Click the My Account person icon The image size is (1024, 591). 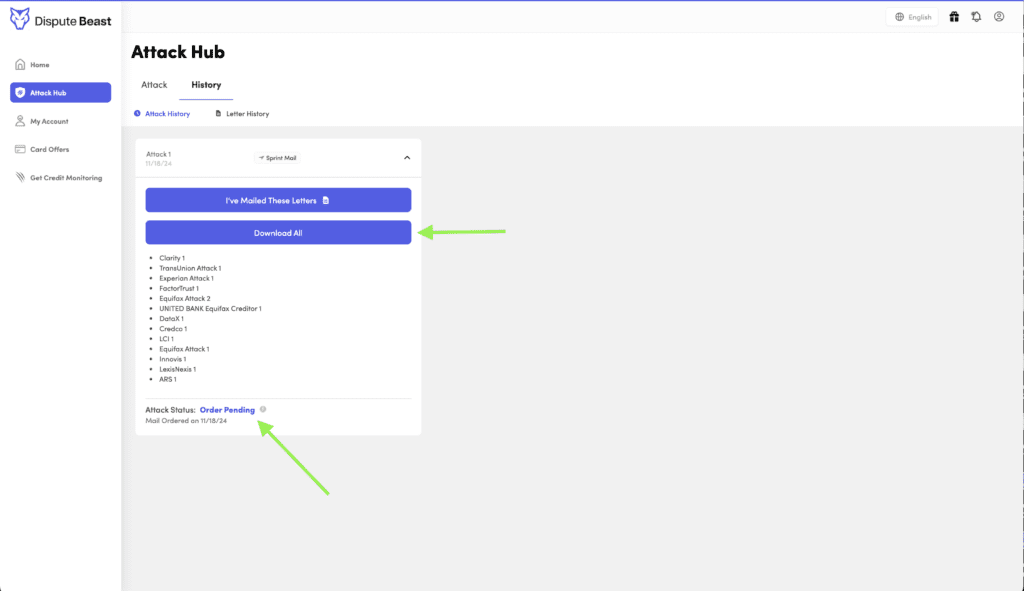coord(20,121)
